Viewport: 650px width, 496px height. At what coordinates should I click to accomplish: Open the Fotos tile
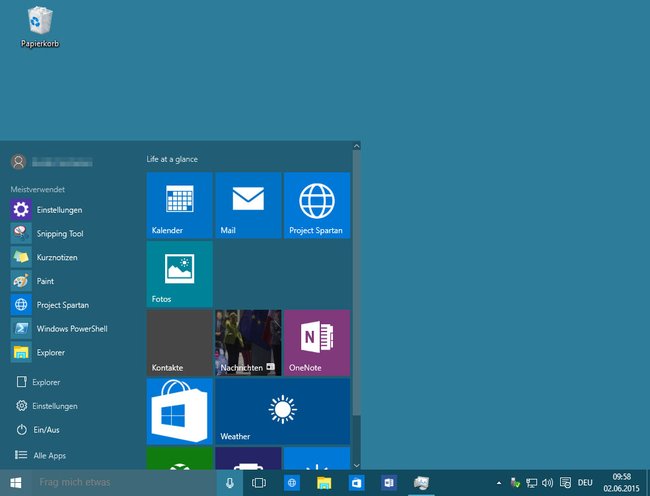pos(179,274)
